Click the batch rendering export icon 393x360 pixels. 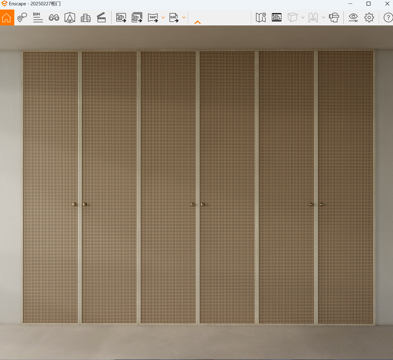click(137, 17)
